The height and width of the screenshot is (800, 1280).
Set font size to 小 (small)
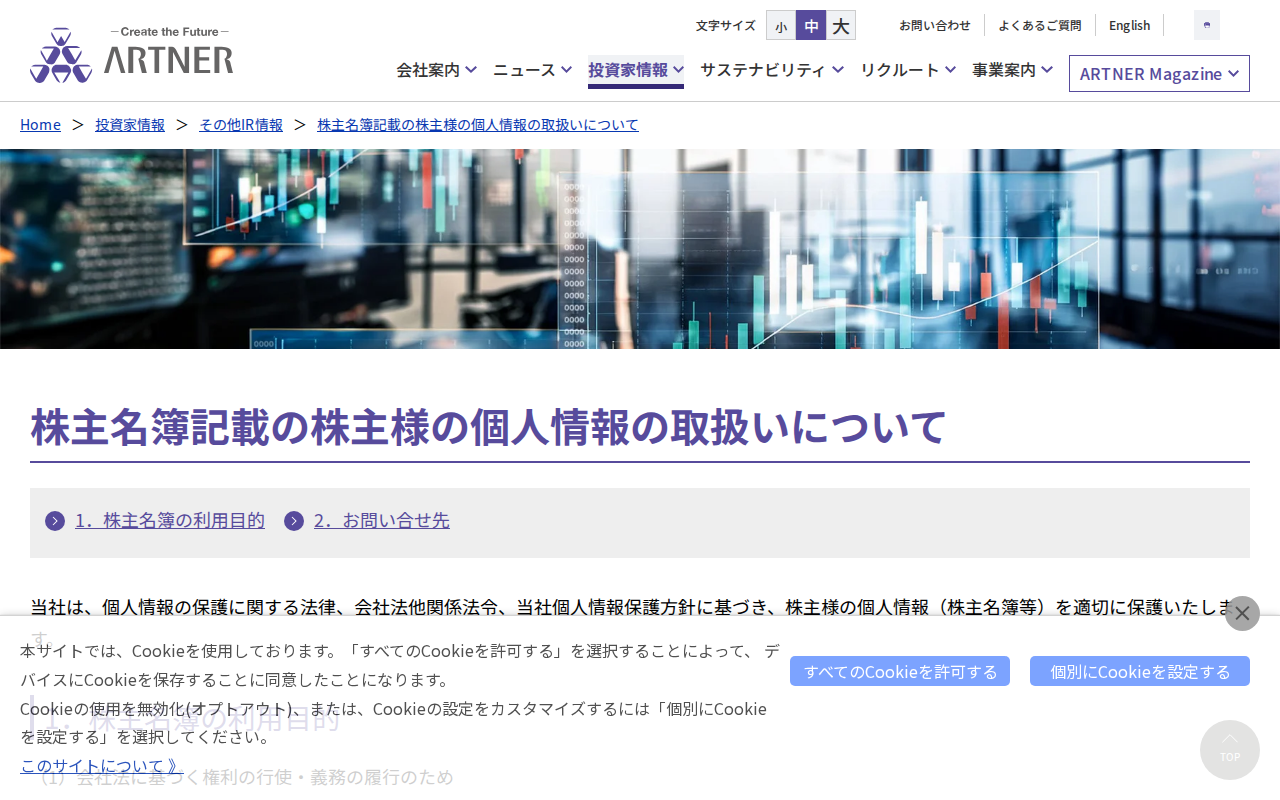click(781, 26)
